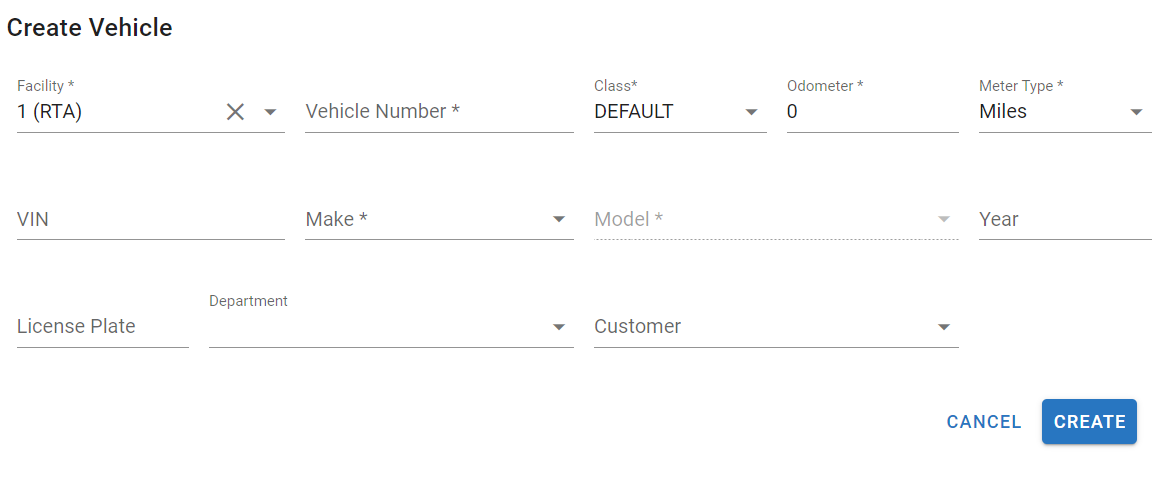Cancel the Create Vehicle dialog
Viewport: 1171px width, 482px height.
point(984,422)
